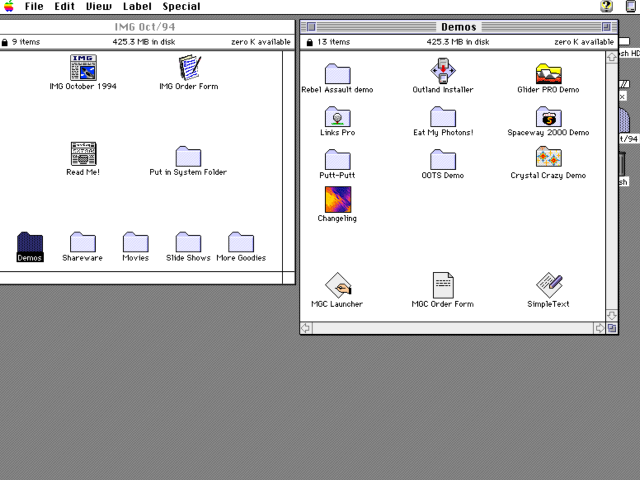The image size is (640, 480).
Task: Open the Special menu
Action: (181, 7)
